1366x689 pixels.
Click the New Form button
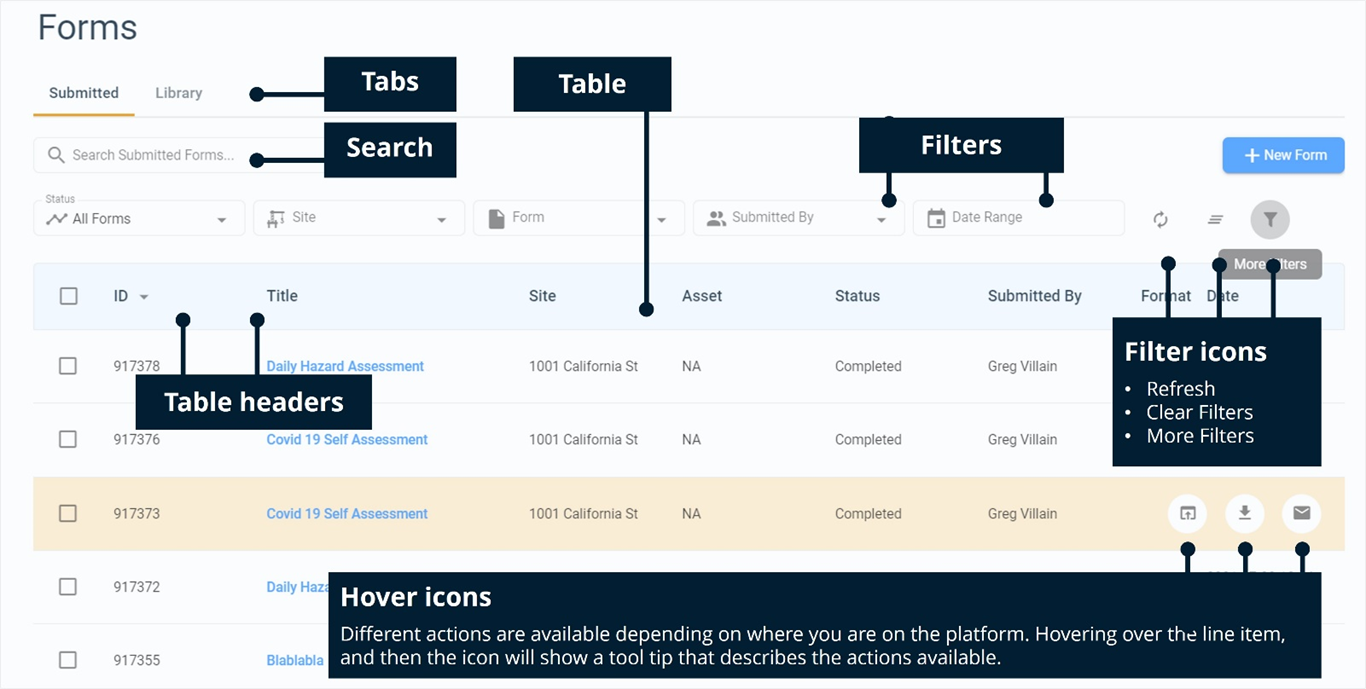[1283, 155]
